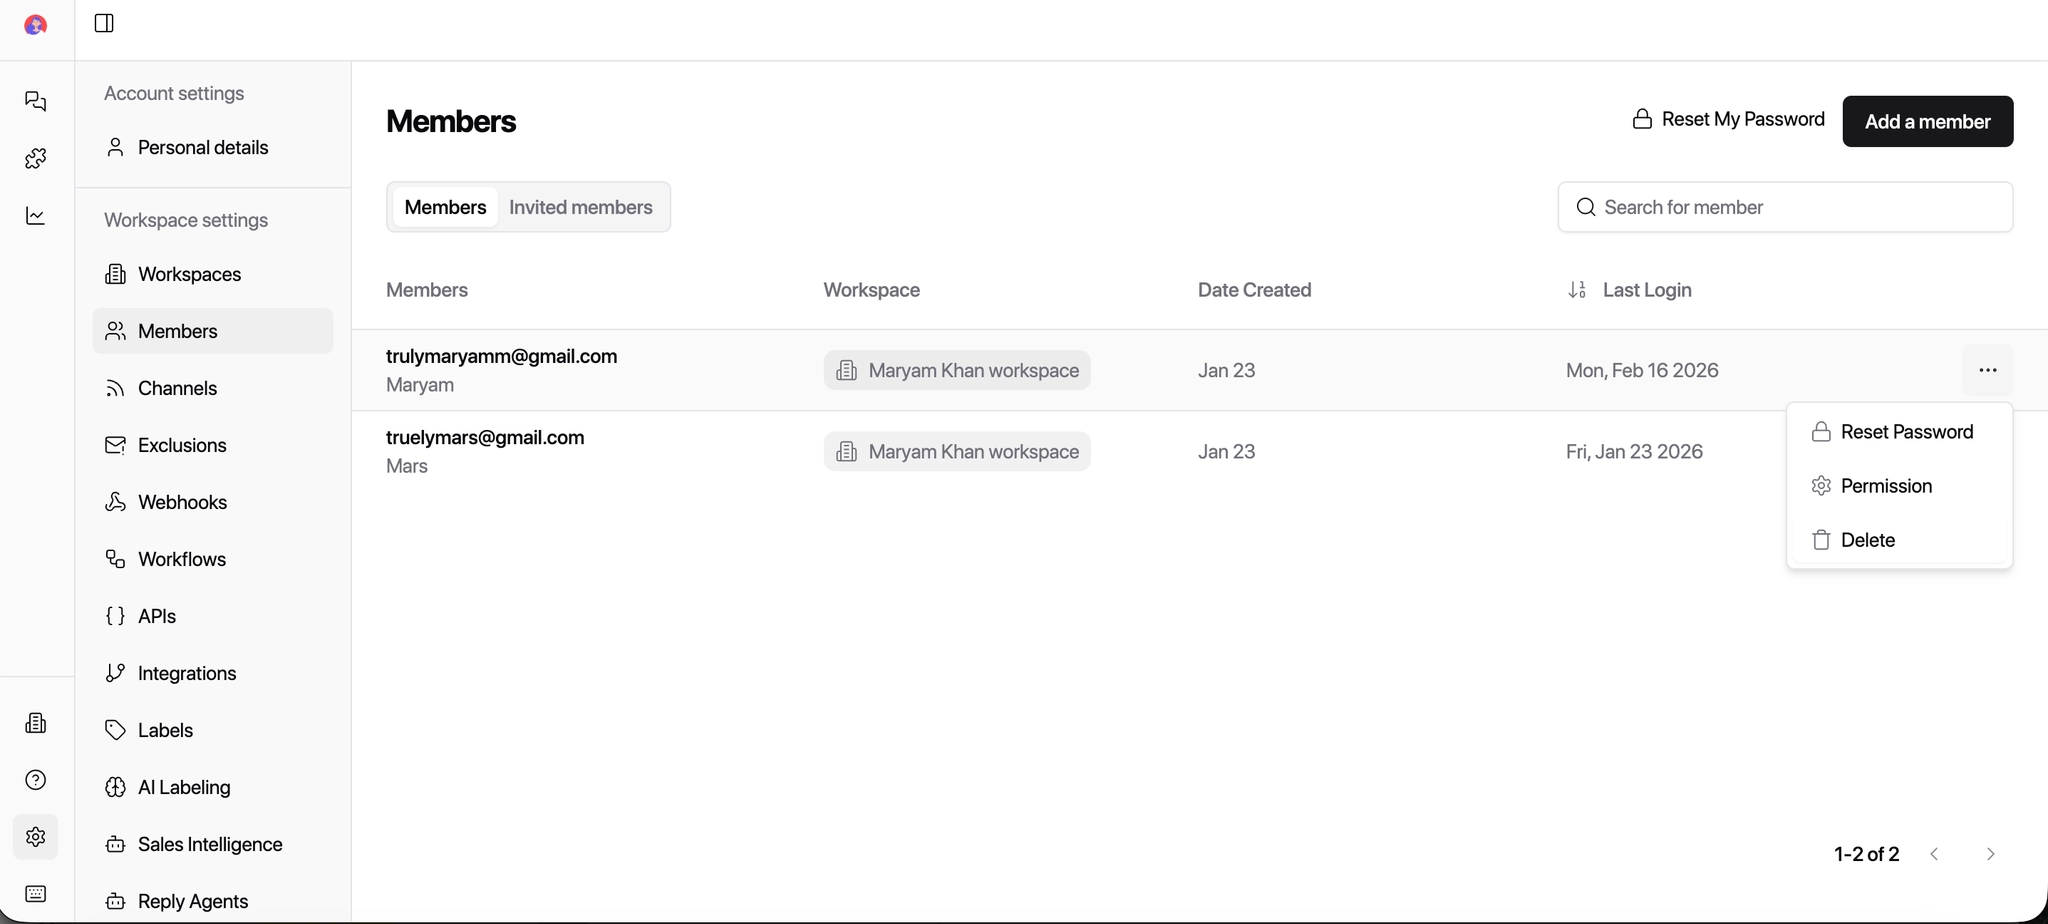Go to next page of members

pyautogui.click(x=1990, y=854)
